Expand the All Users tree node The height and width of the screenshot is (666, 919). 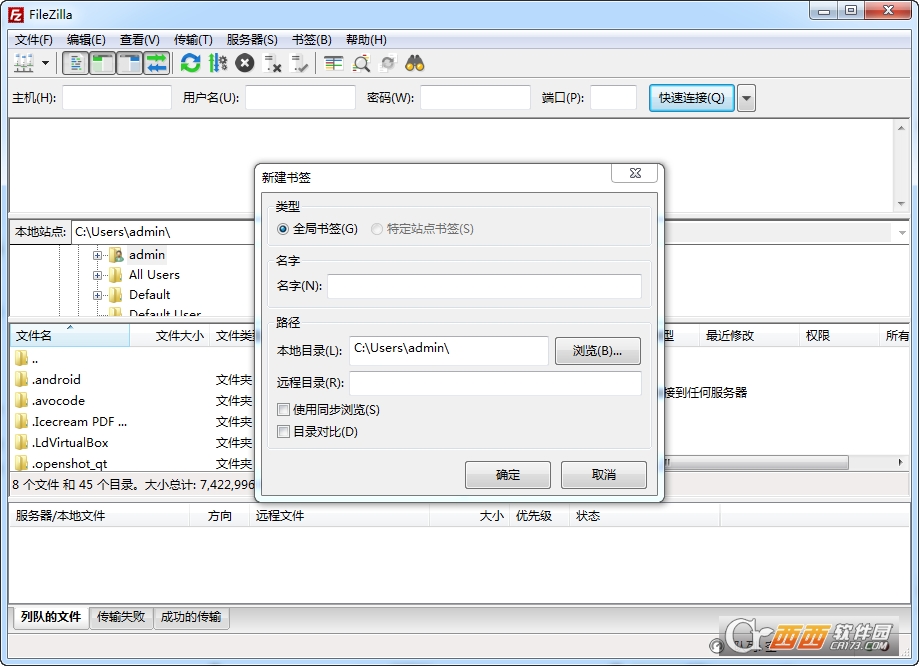(97, 275)
